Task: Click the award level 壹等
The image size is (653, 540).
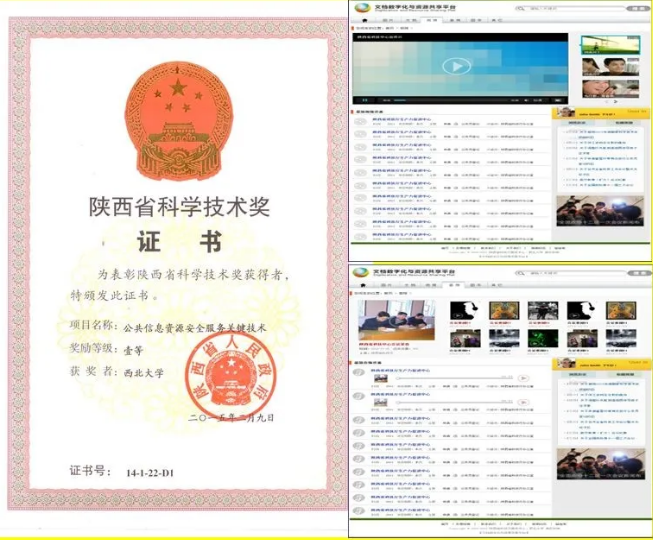Action: point(134,350)
